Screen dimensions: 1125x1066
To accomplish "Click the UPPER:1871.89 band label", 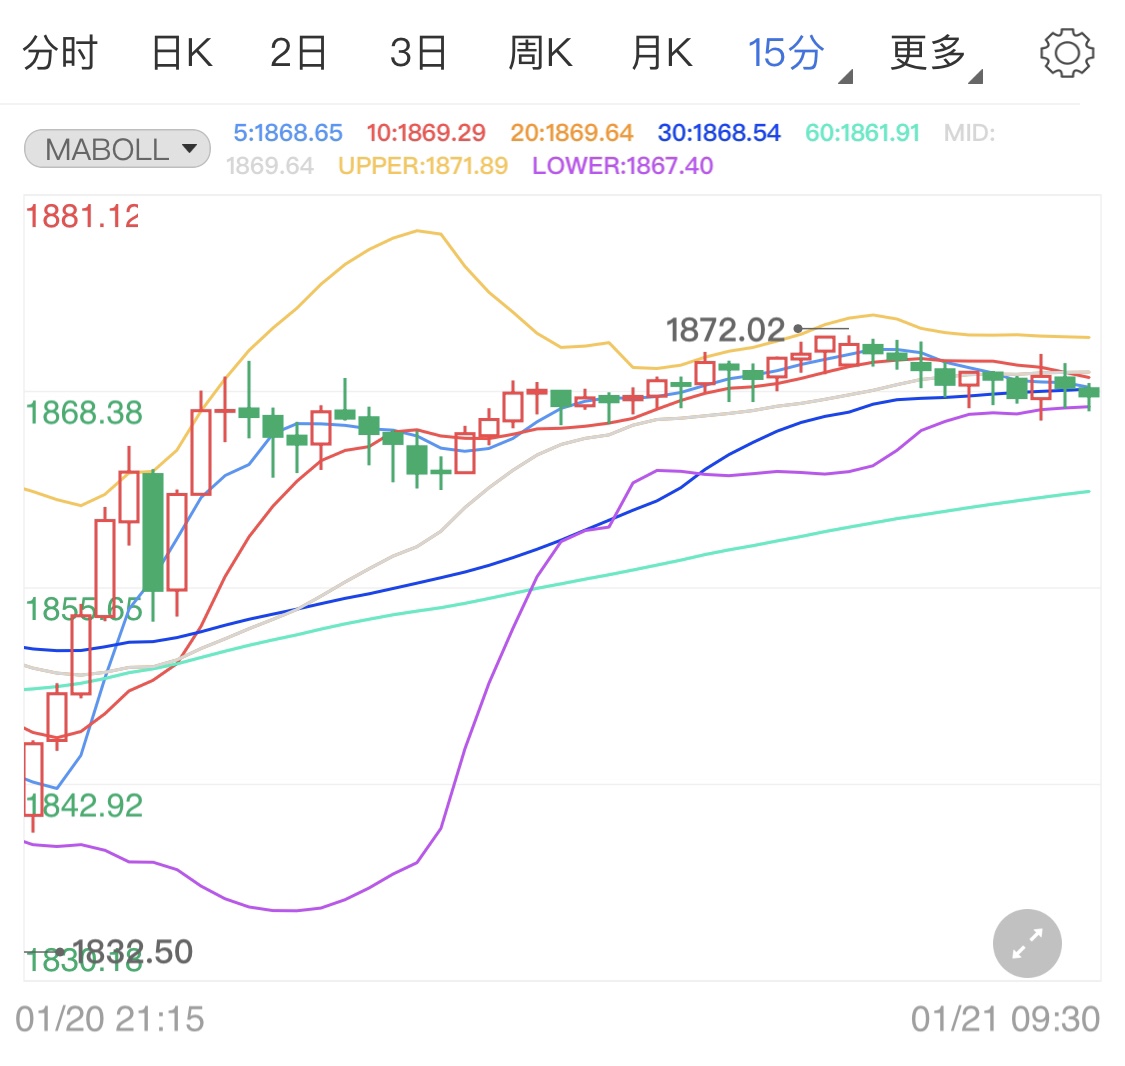I will click(x=423, y=166).
